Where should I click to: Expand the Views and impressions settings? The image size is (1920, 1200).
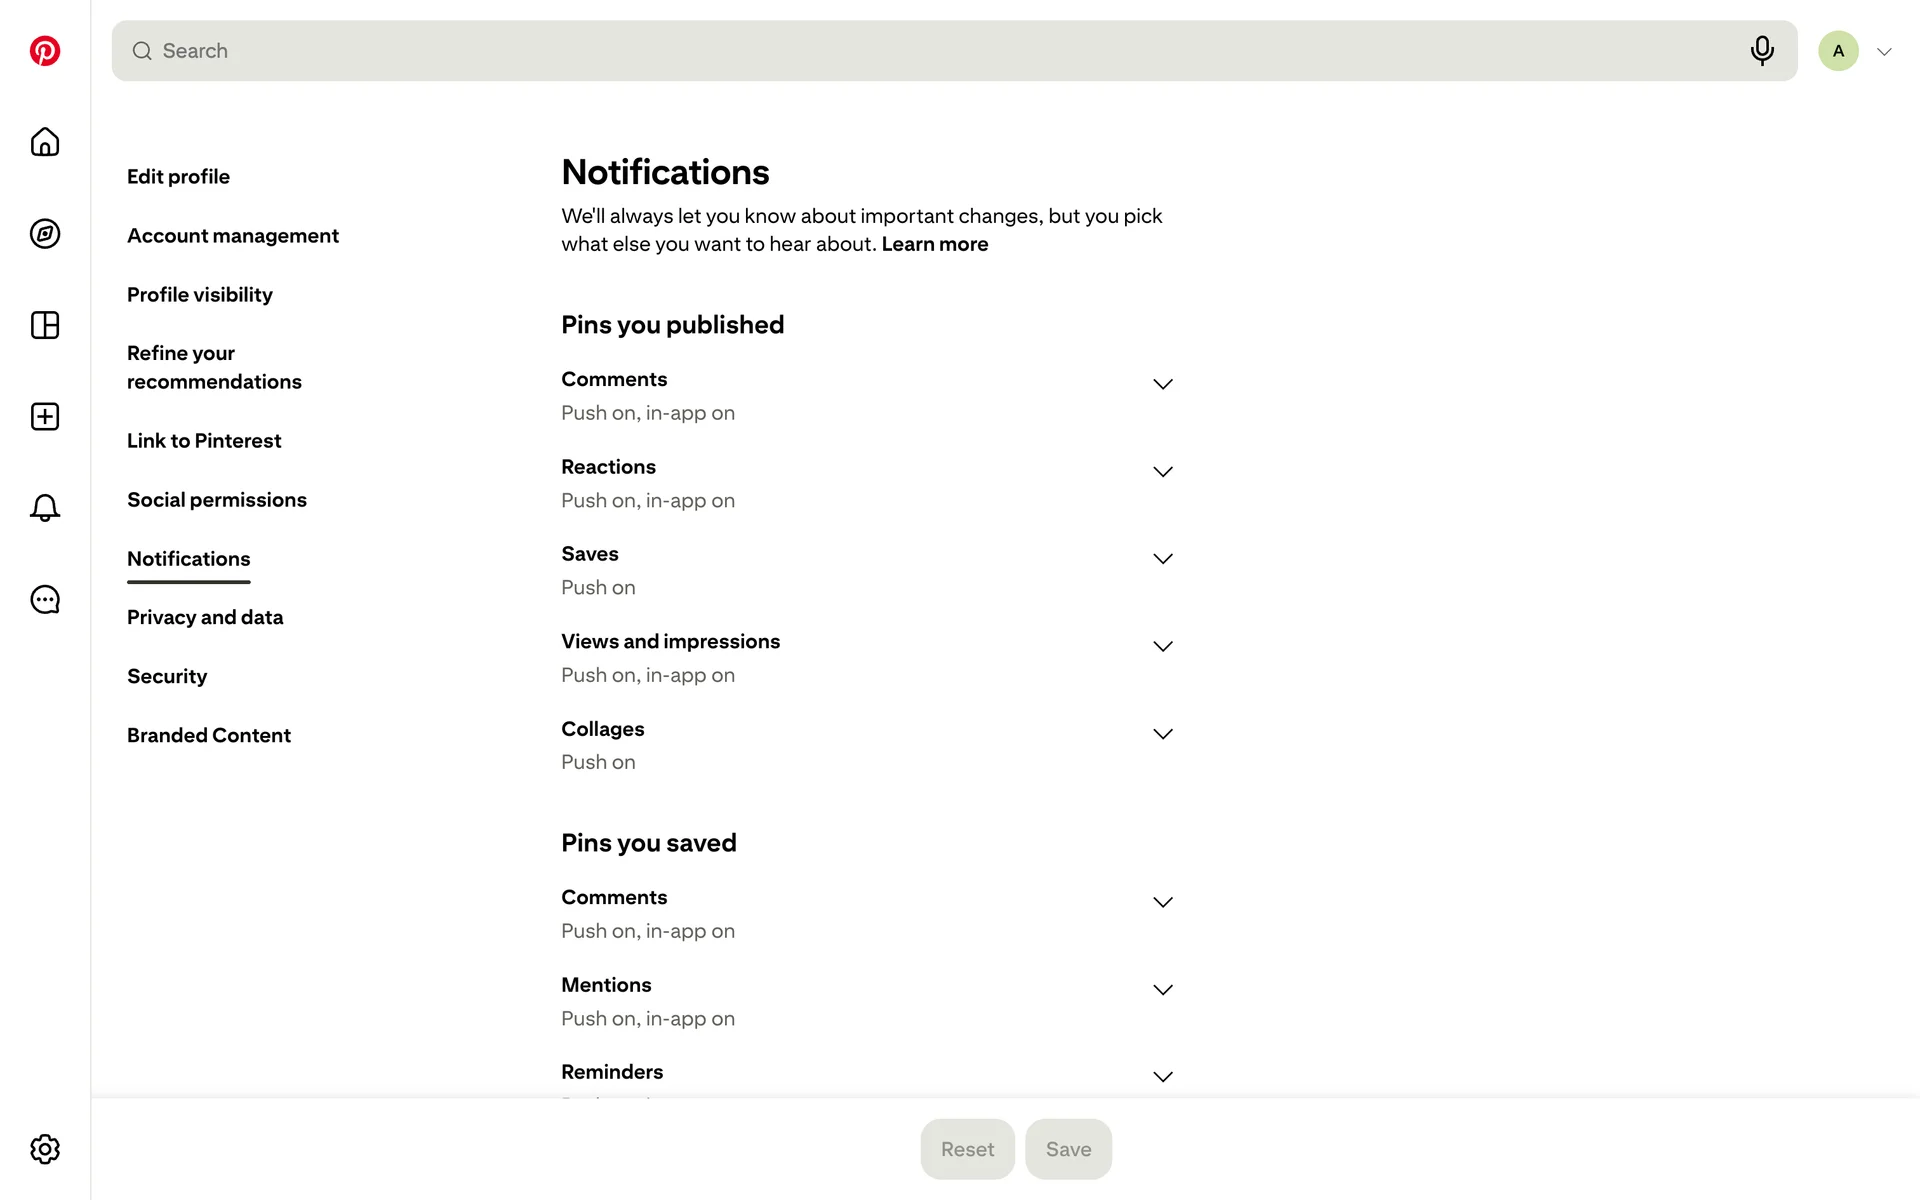[x=1162, y=647]
